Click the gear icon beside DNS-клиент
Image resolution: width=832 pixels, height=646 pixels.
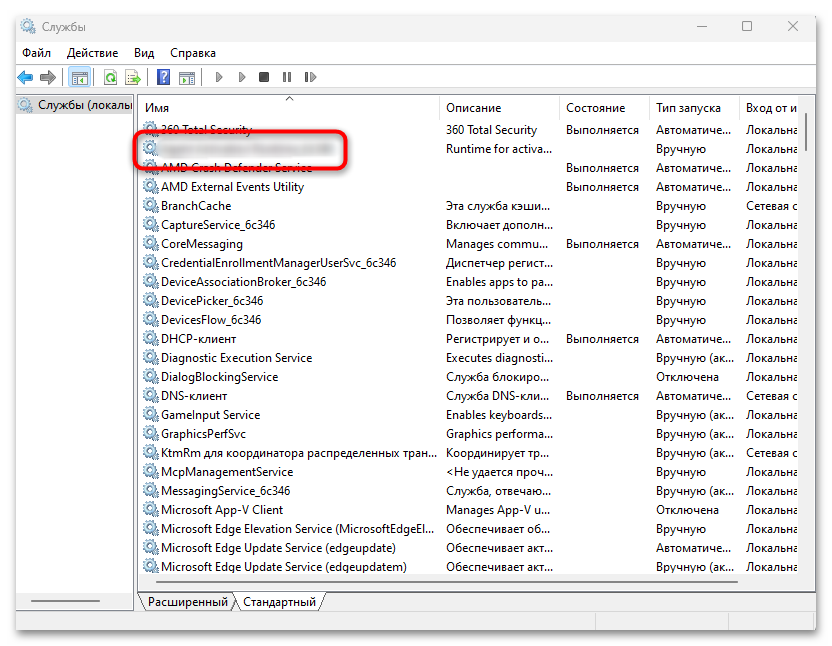(151, 395)
